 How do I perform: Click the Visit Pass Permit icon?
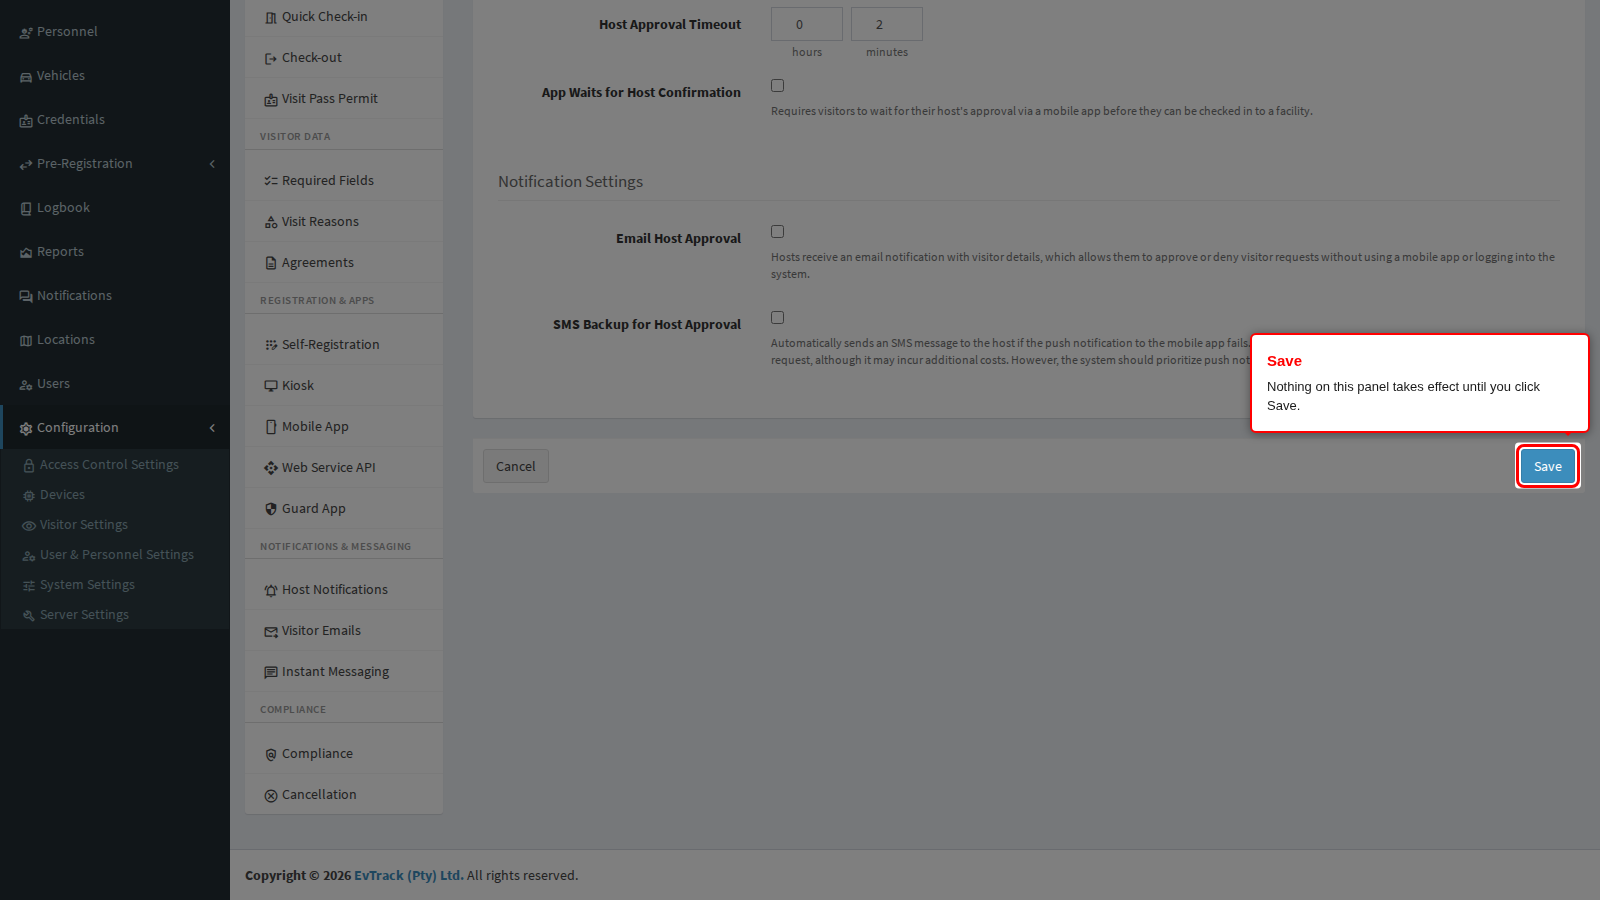pyautogui.click(x=271, y=100)
